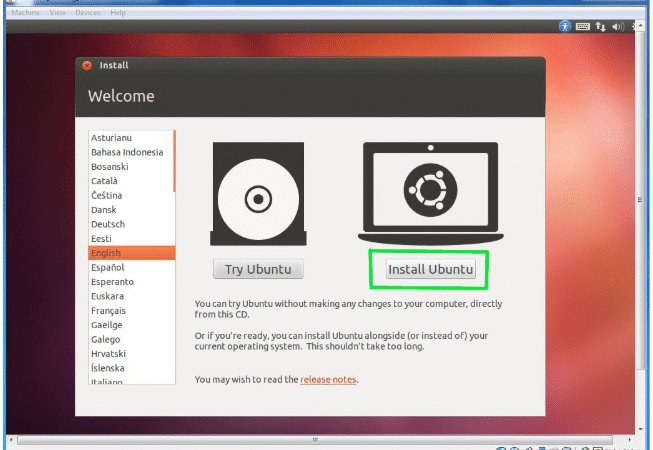The width and height of the screenshot is (653, 450).
Task: Select Català language
Action: point(131,181)
